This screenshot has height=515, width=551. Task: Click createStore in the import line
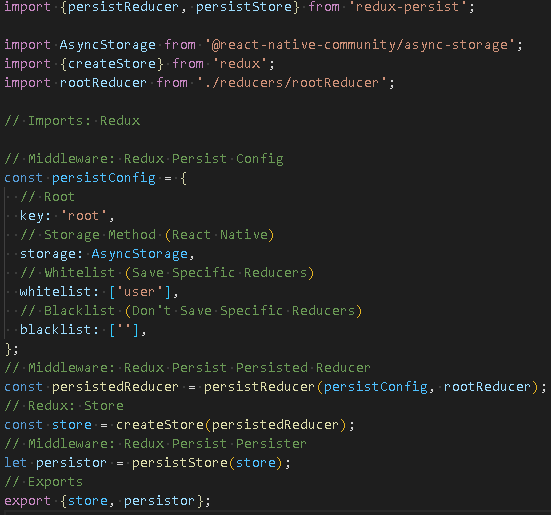[112, 64]
